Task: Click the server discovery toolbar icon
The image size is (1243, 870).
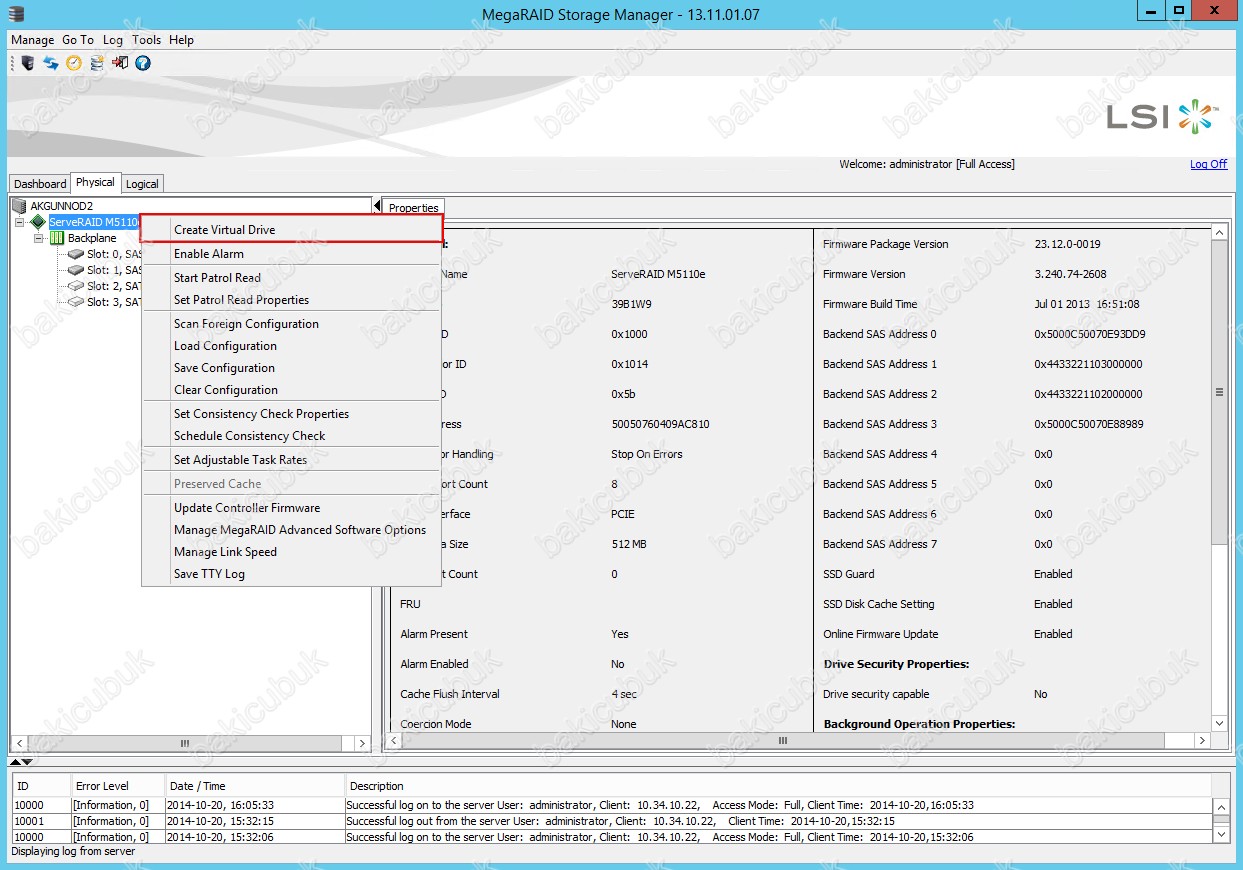Action: (x=28, y=63)
